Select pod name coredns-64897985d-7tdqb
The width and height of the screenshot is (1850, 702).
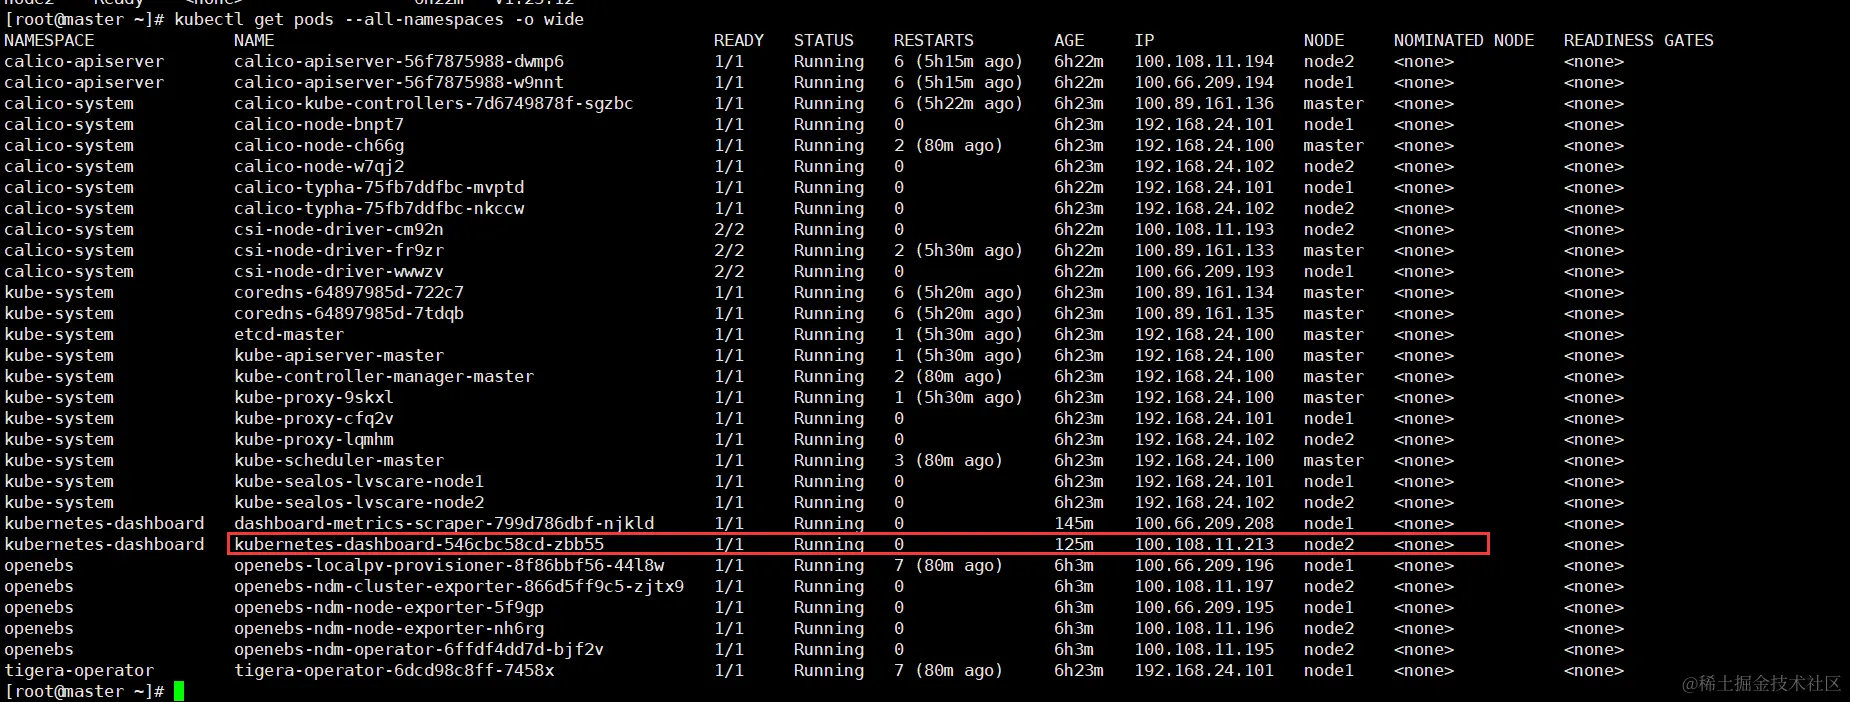[x=349, y=313]
